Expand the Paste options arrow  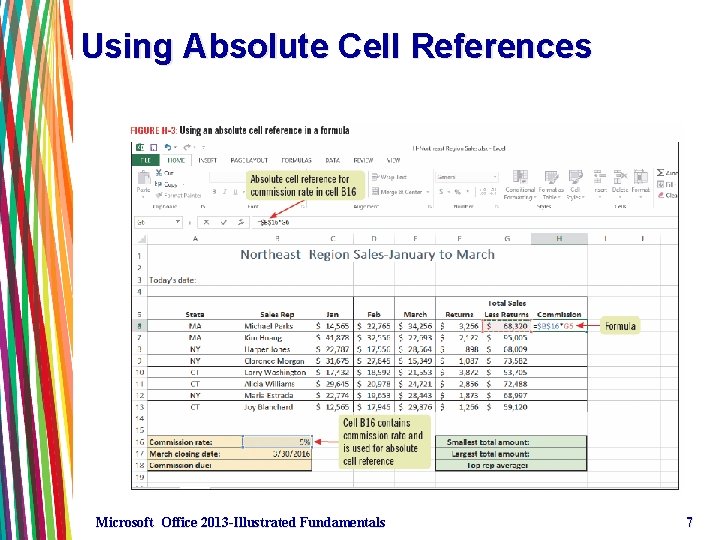point(143,197)
